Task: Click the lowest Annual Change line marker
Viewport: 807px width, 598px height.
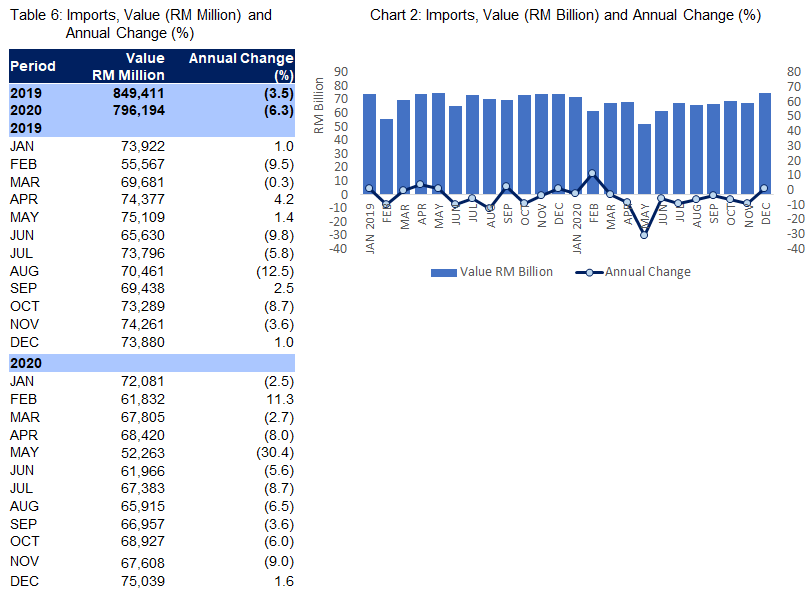Action: (x=644, y=234)
